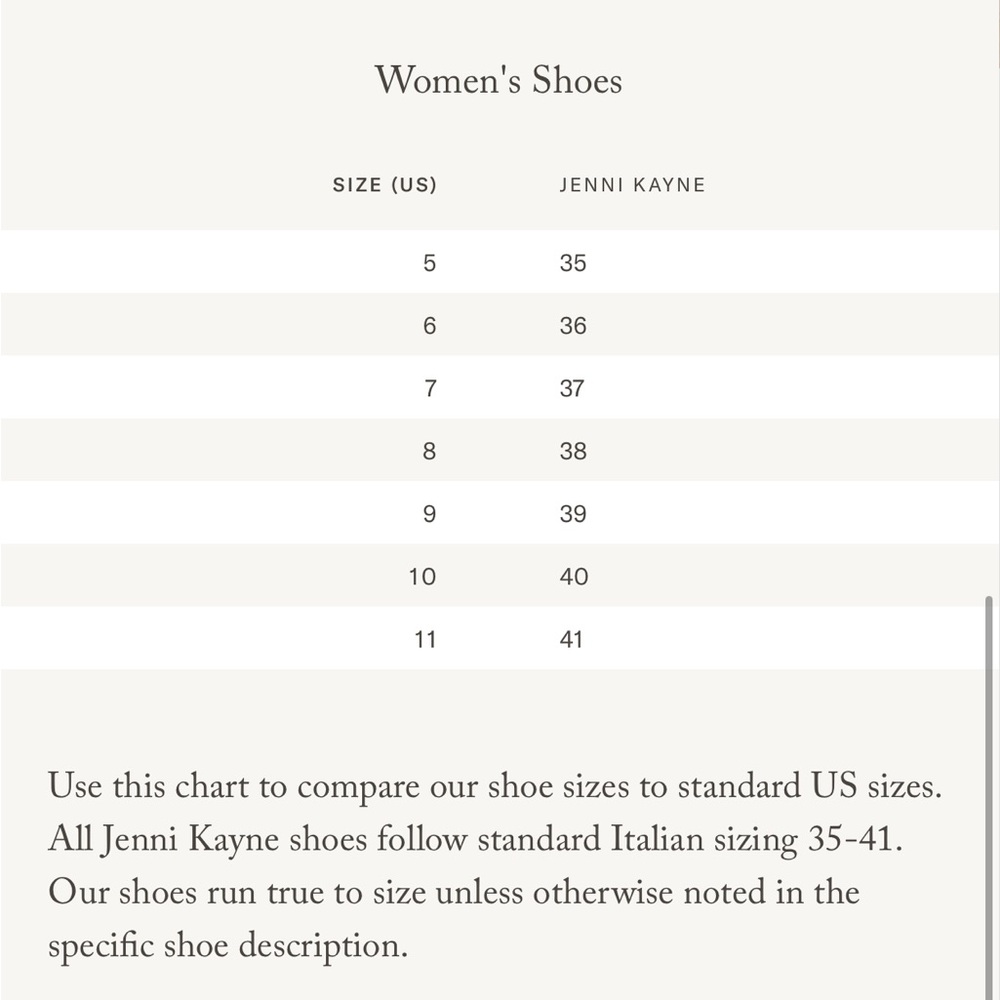Click the Jenni Kayne size 37 cell
Viewport: 1000px width, 1000px height.
click(572, 388)
